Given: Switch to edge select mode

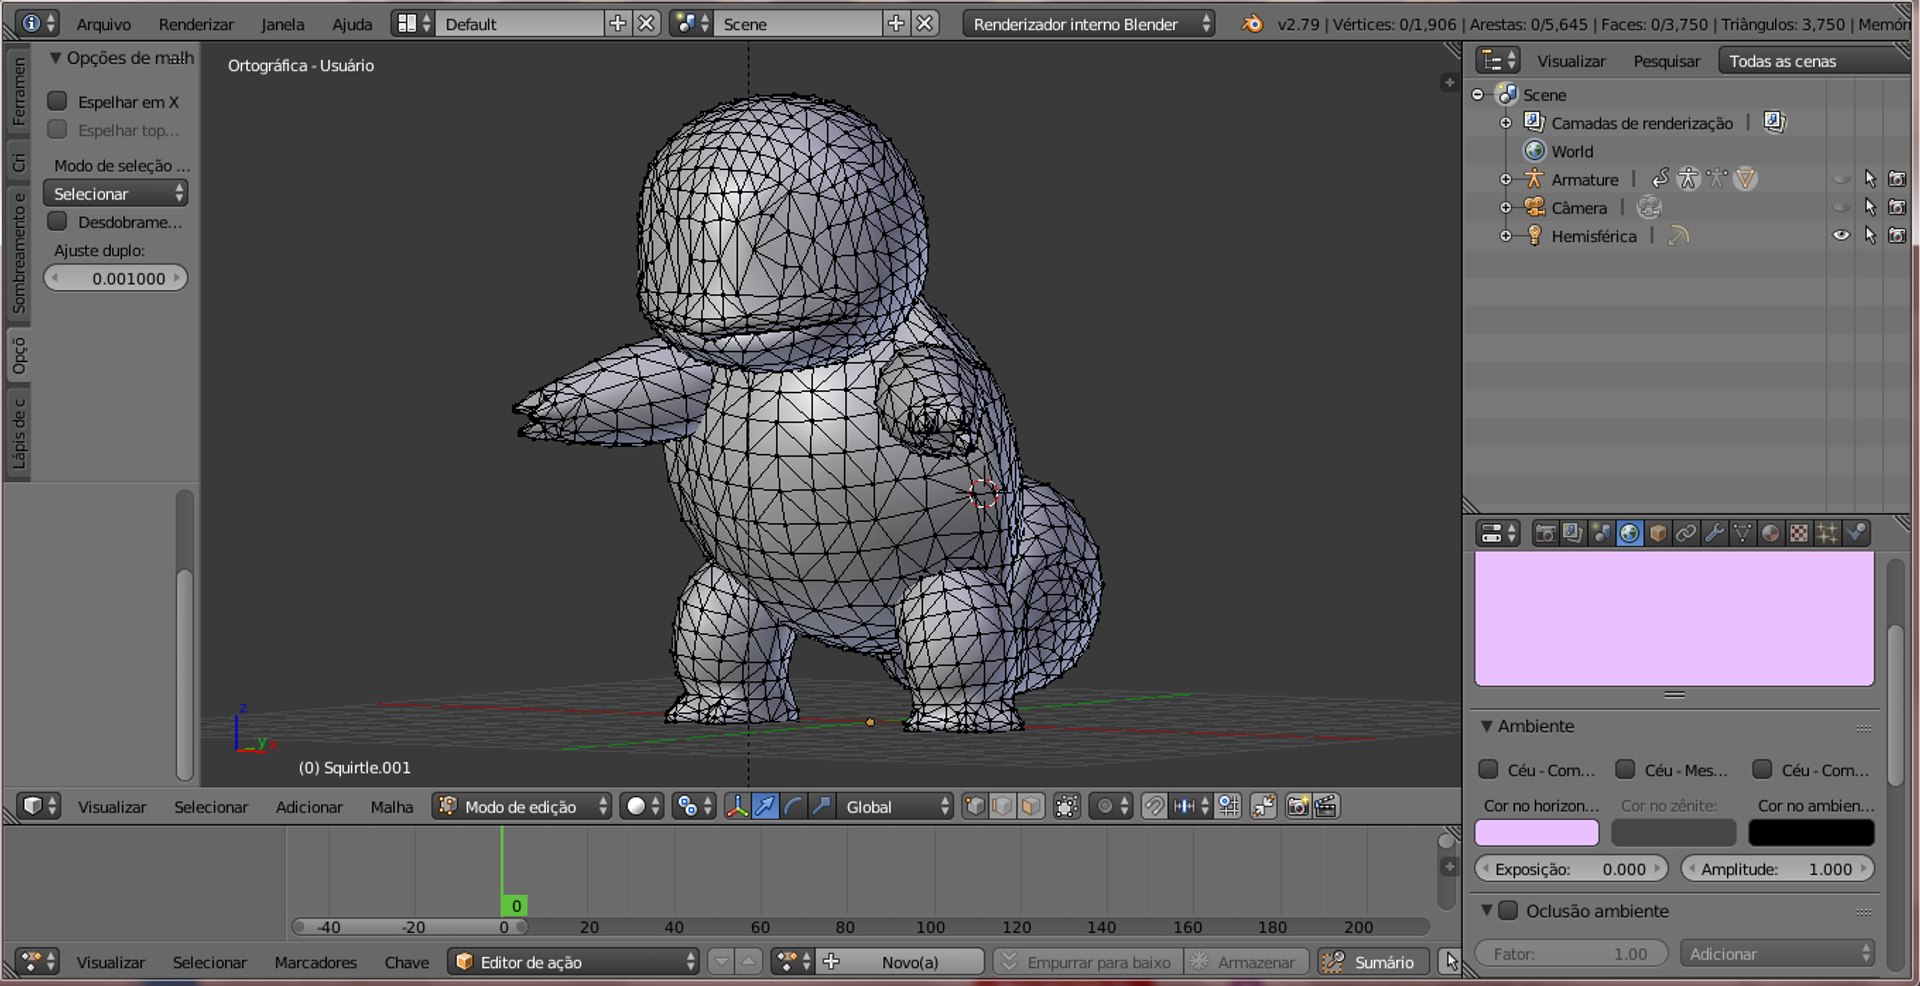Looking at the screenshot, I should coord(1003,807).
